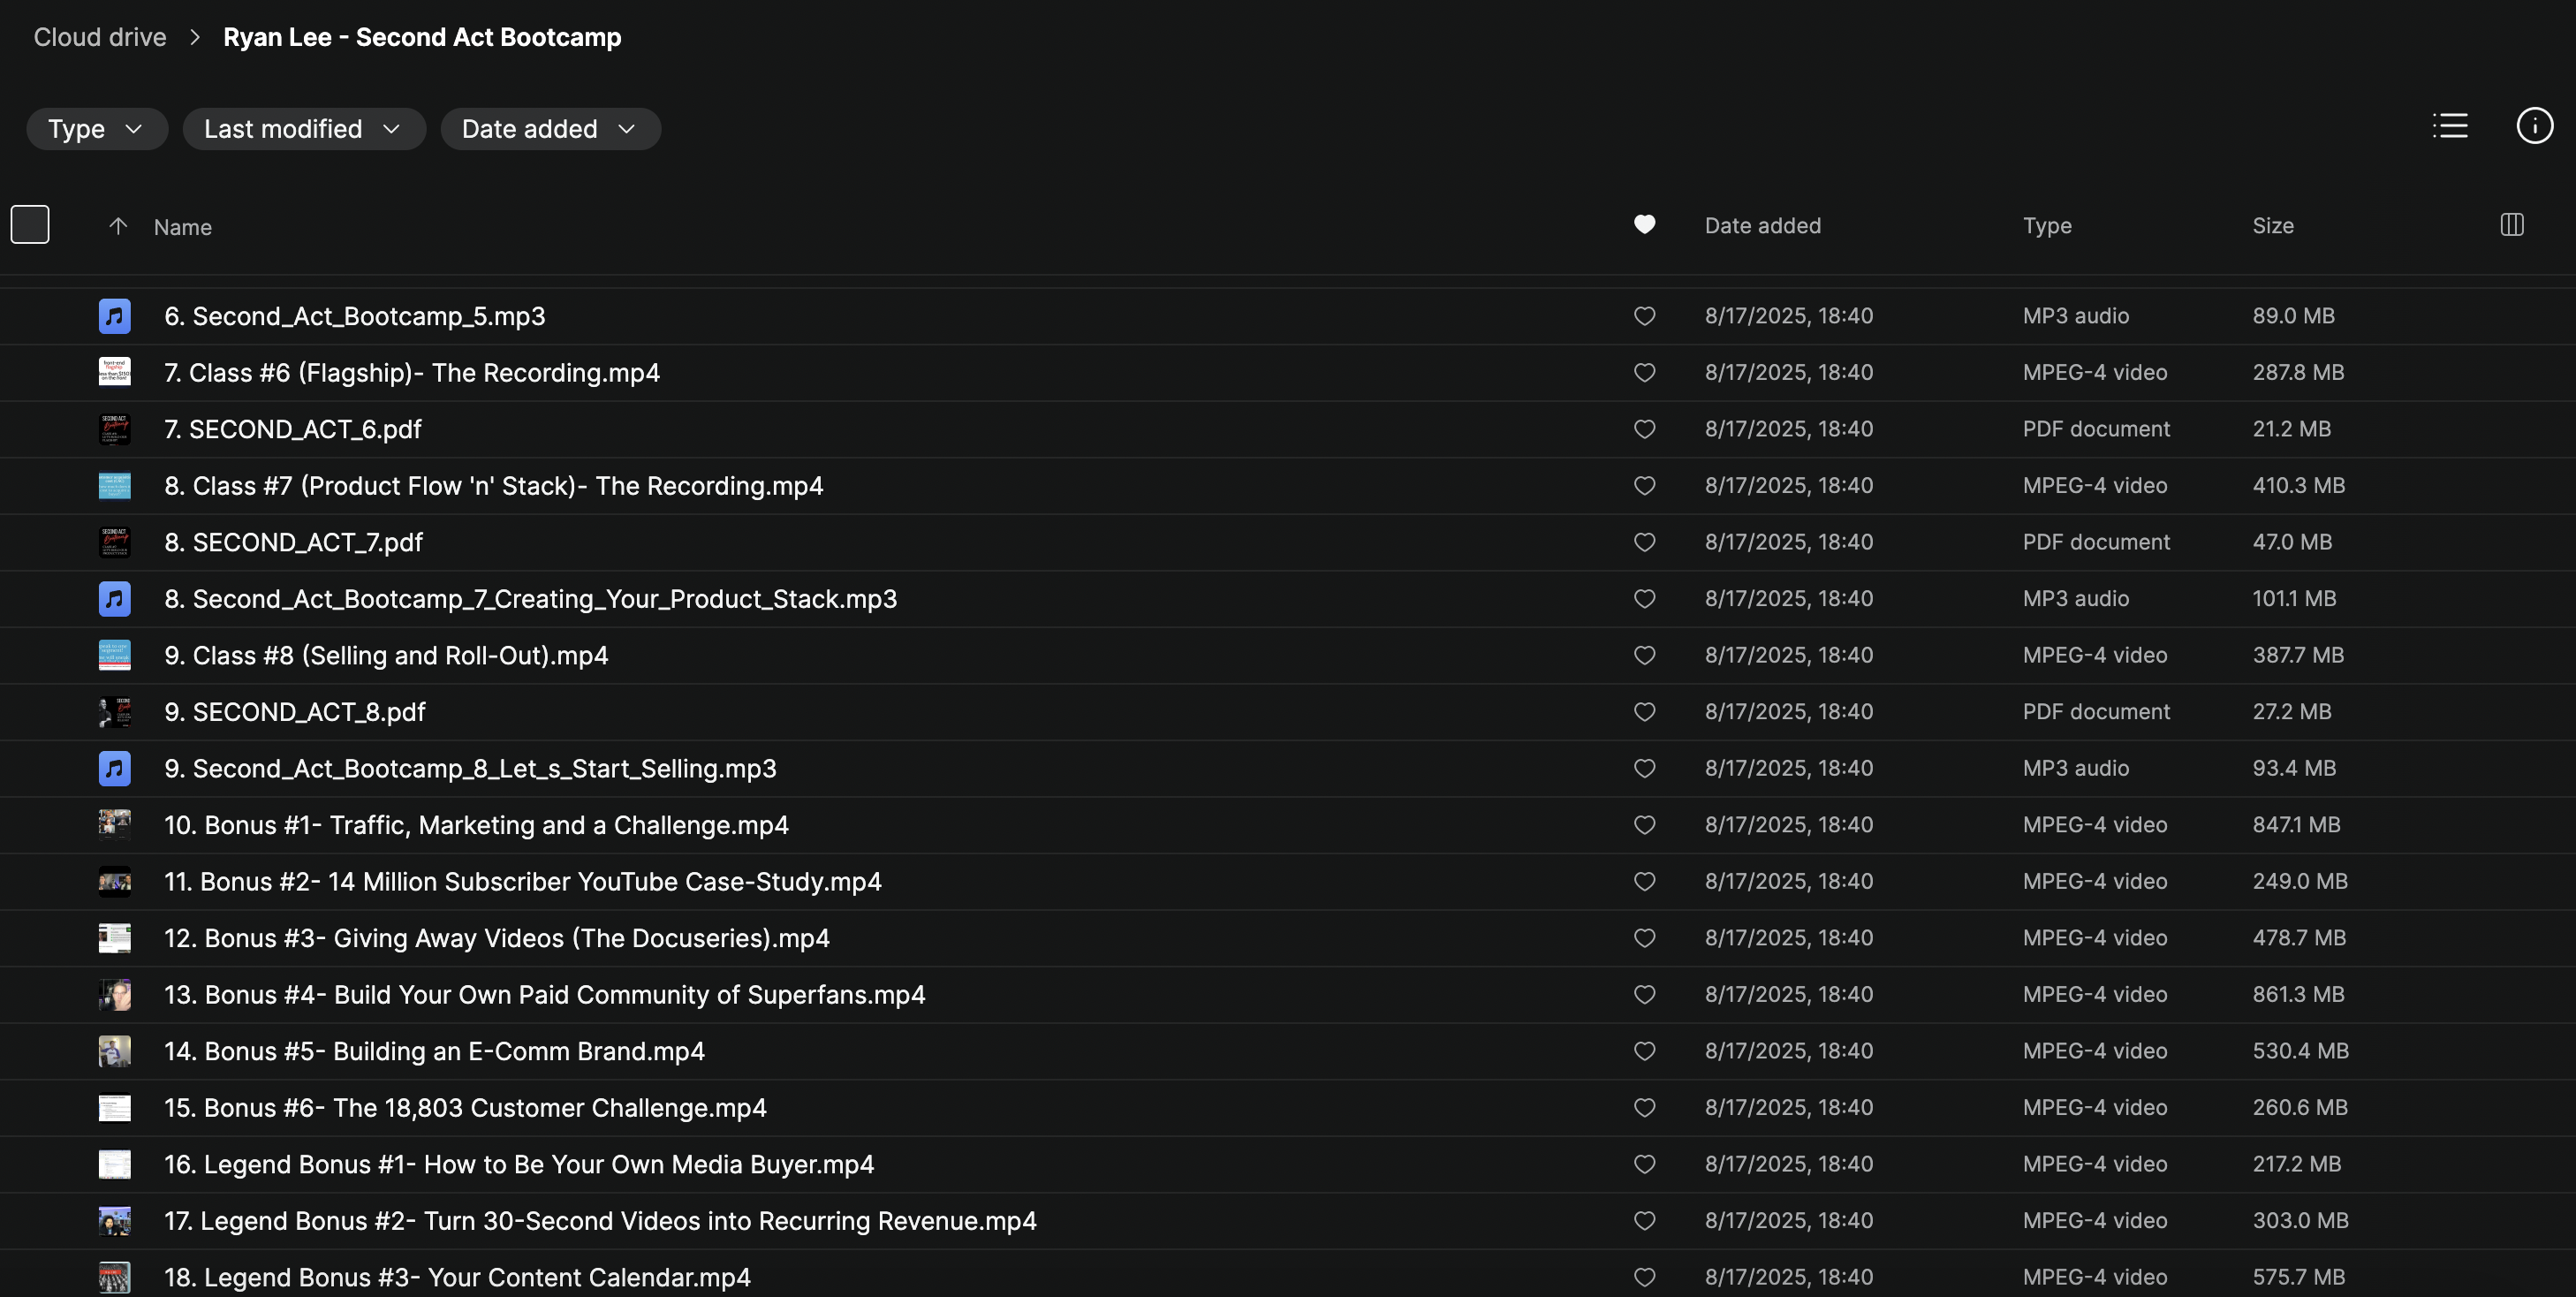Click the column settings icon

2512,225
